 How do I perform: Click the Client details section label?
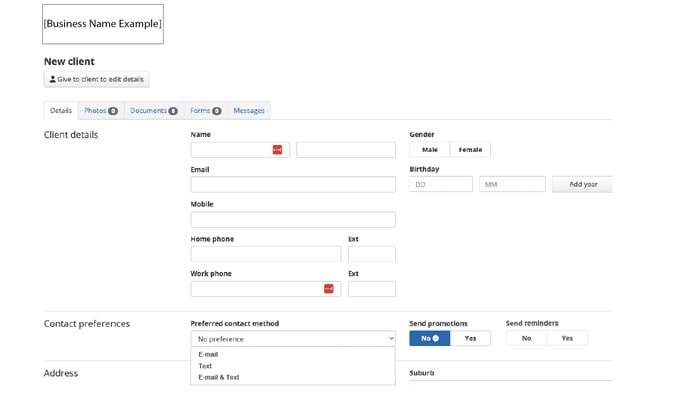point(71,135)
